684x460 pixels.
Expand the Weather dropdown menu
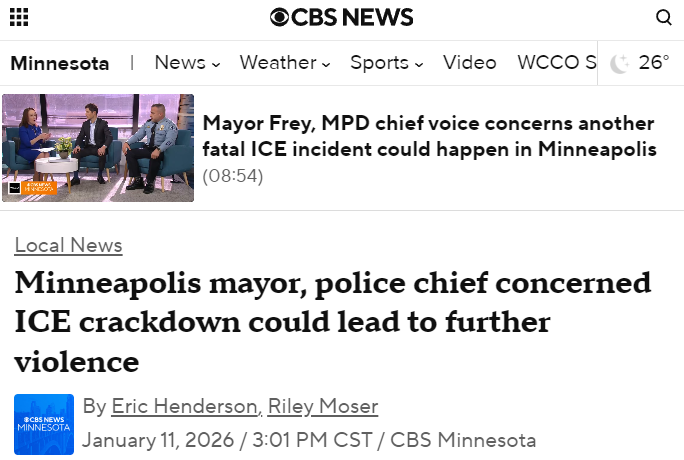click(x=285, y=63)
